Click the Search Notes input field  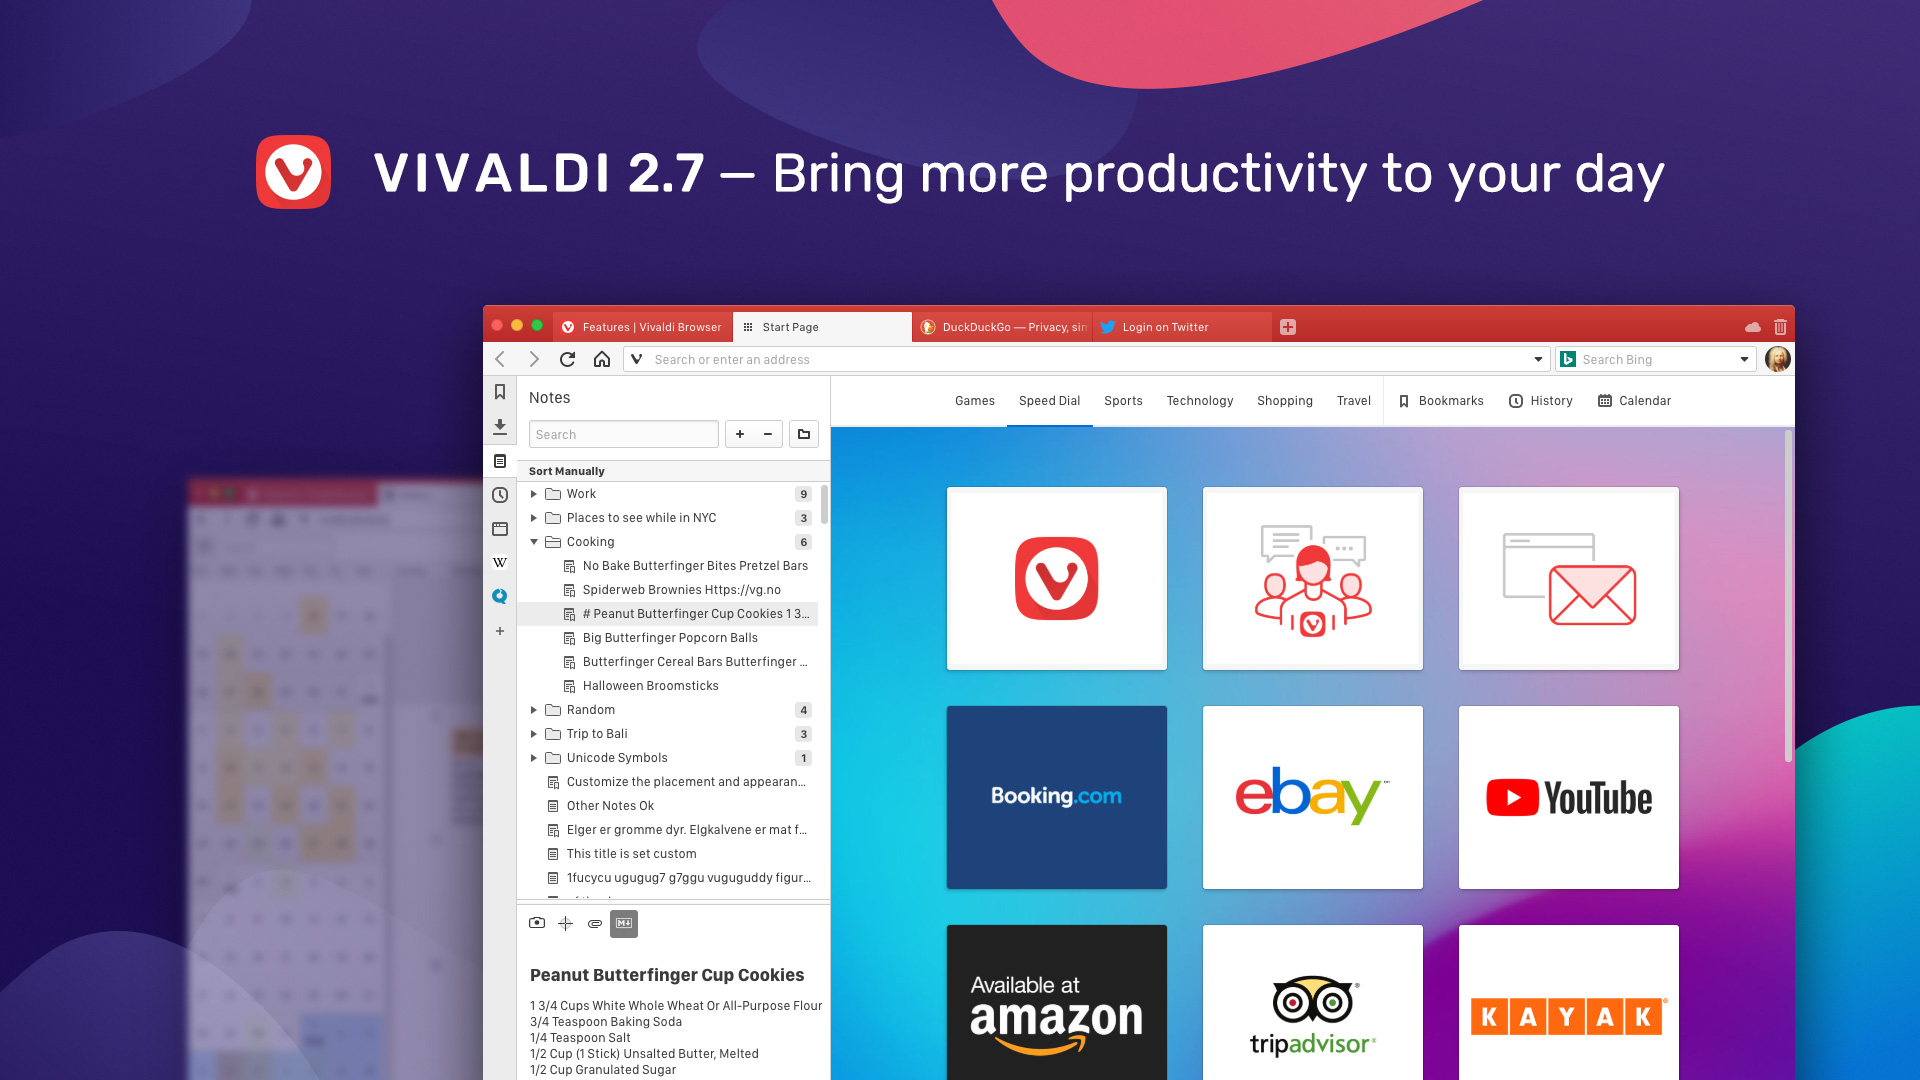coord(624,434)
